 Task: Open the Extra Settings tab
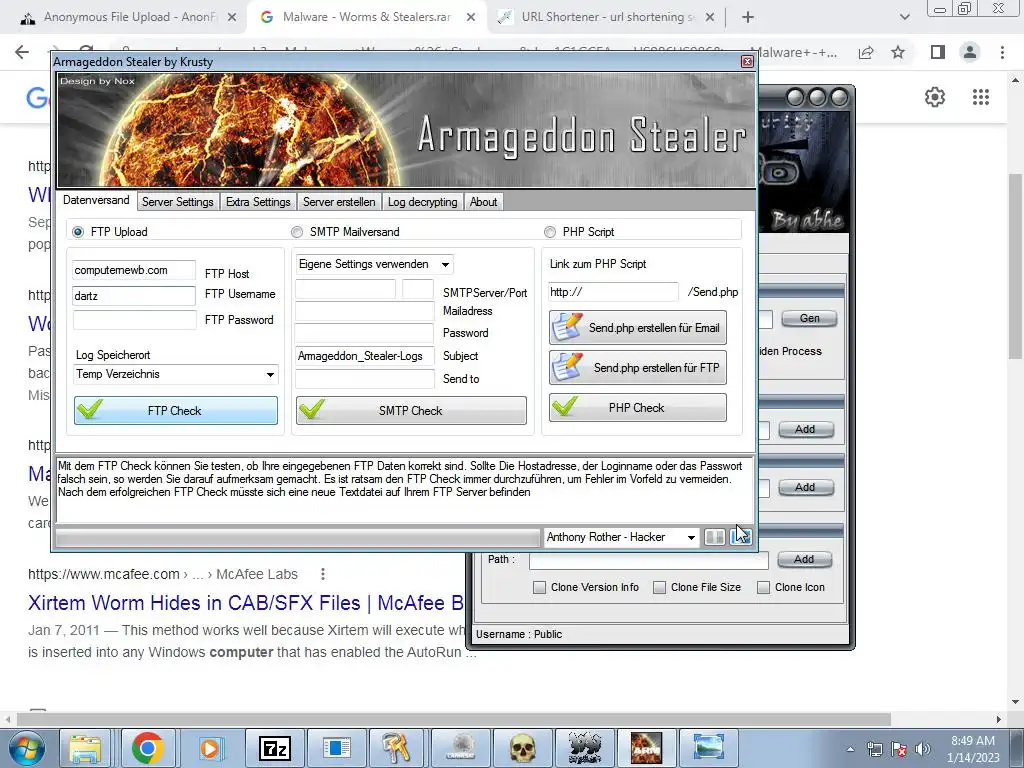[258, 202]
